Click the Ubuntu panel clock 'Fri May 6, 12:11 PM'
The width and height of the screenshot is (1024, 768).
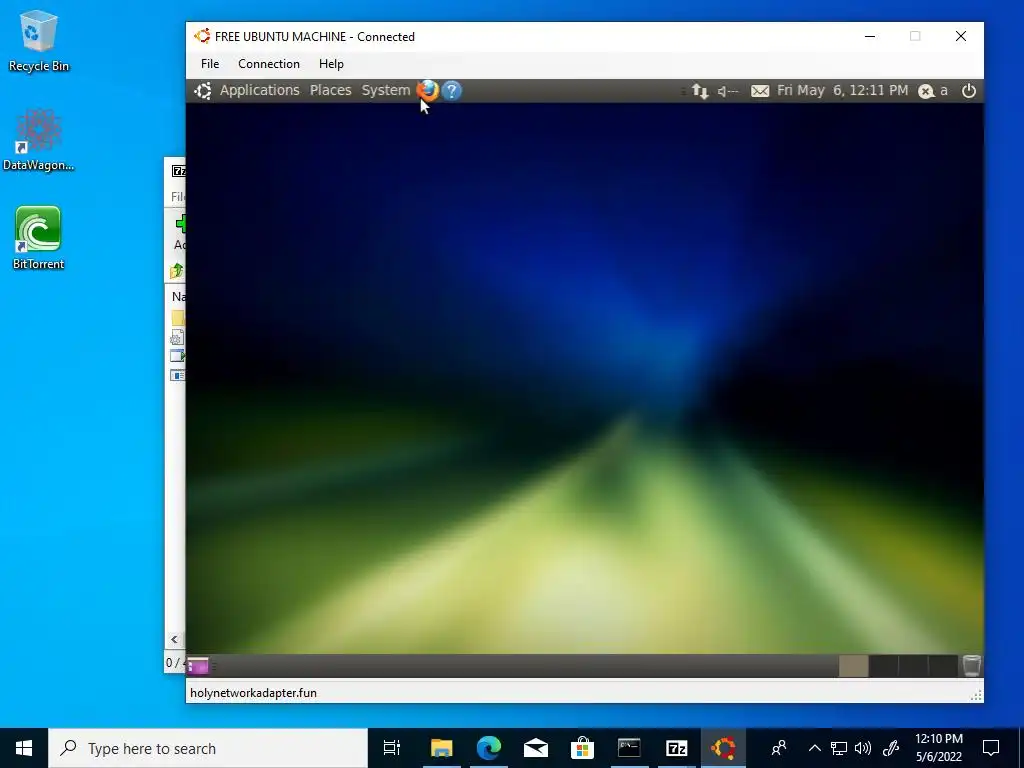pos(842,90)
